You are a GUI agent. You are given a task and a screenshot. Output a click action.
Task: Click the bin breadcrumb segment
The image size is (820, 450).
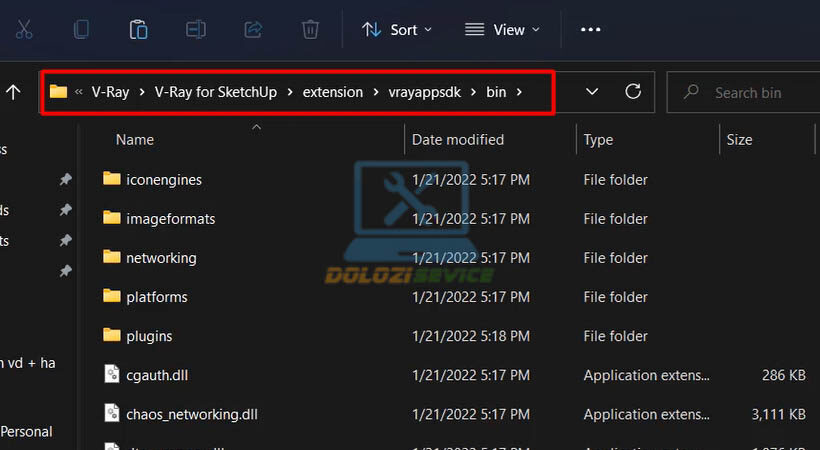pos(496,92)
